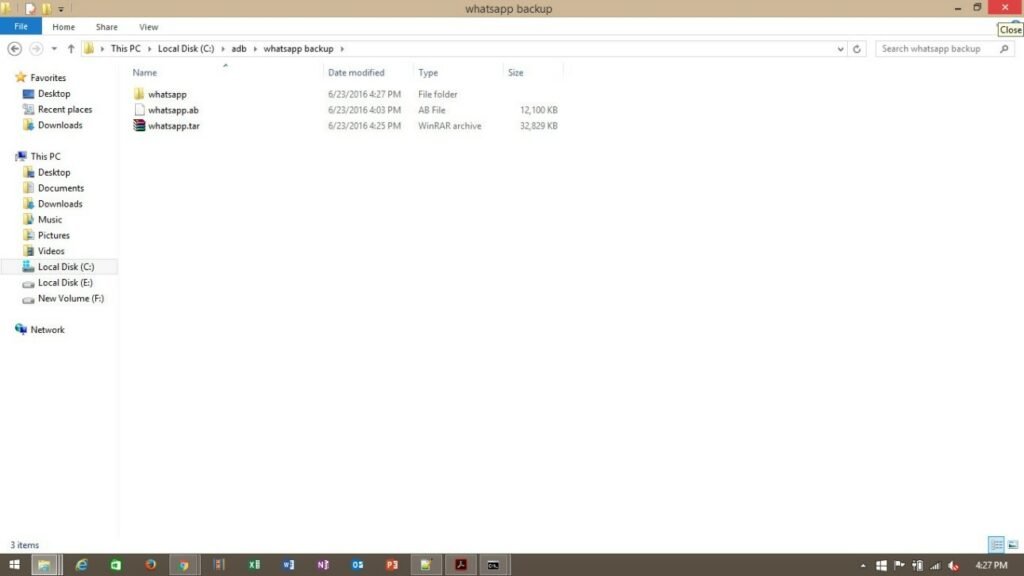Open address bar history dropdown
Viewport: 1024px width, 576px height.
pyautogui.click(x=840, y=49)
